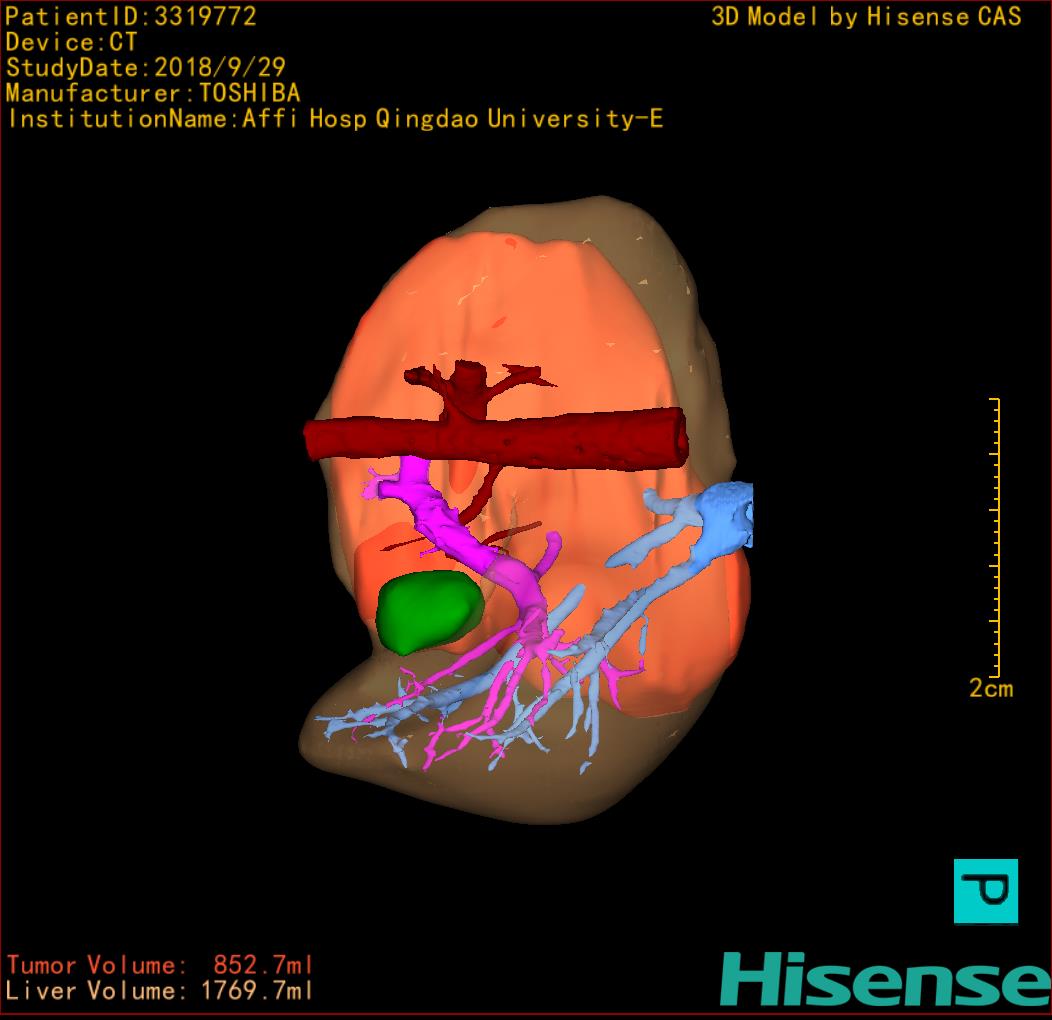Screen dimensions: 1052x1020
Task: Click the StudyDate 2018/9/29 text
Action: pyautogui.click(x=146, y=68)
